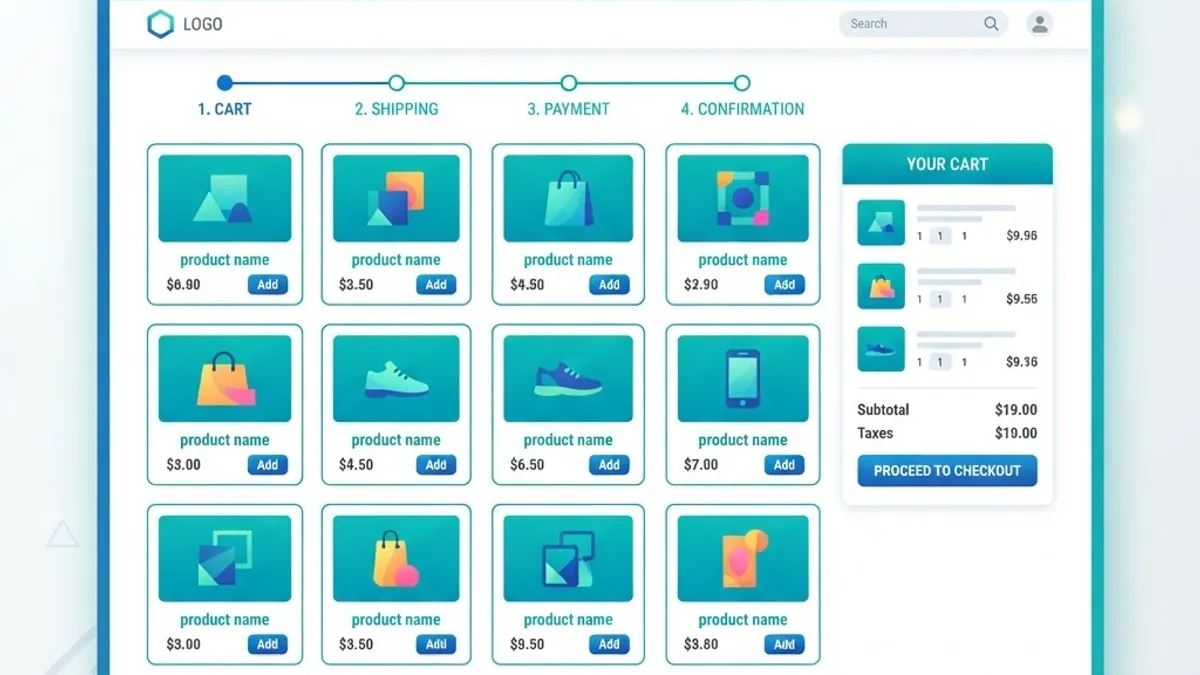
Task: Open the dark blue sneaker product image
Action: tap(568, 378)
